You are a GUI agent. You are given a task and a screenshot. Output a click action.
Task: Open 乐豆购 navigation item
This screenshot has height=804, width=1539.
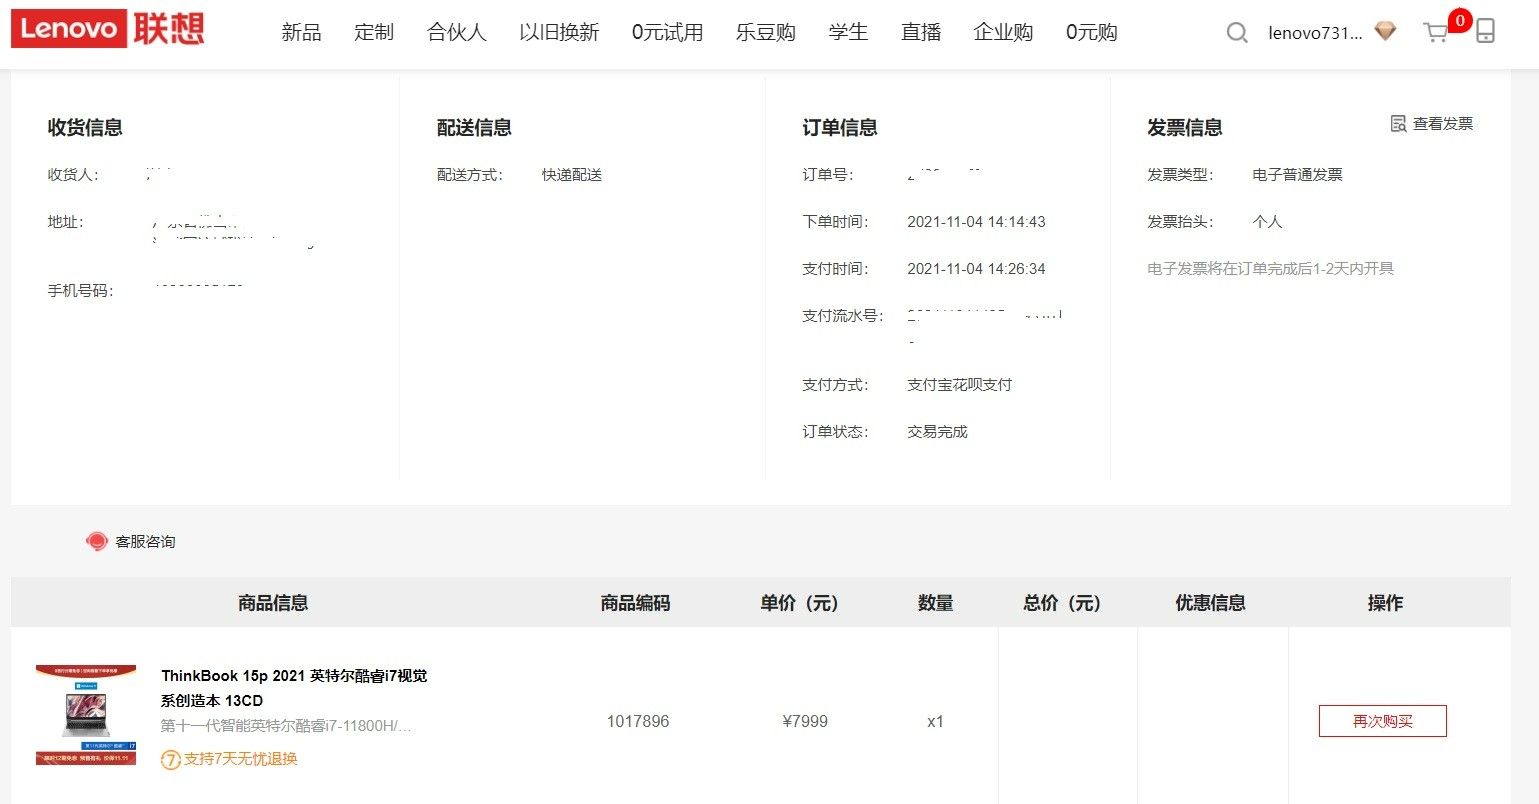click(766, 32)
